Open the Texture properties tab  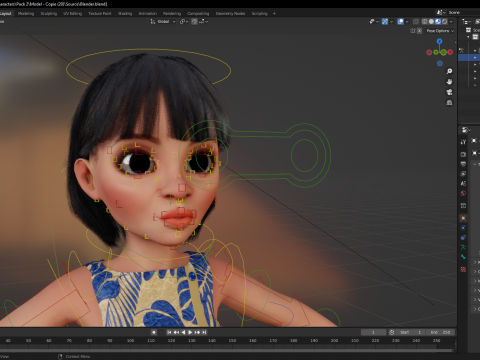[x=463, y=269]
